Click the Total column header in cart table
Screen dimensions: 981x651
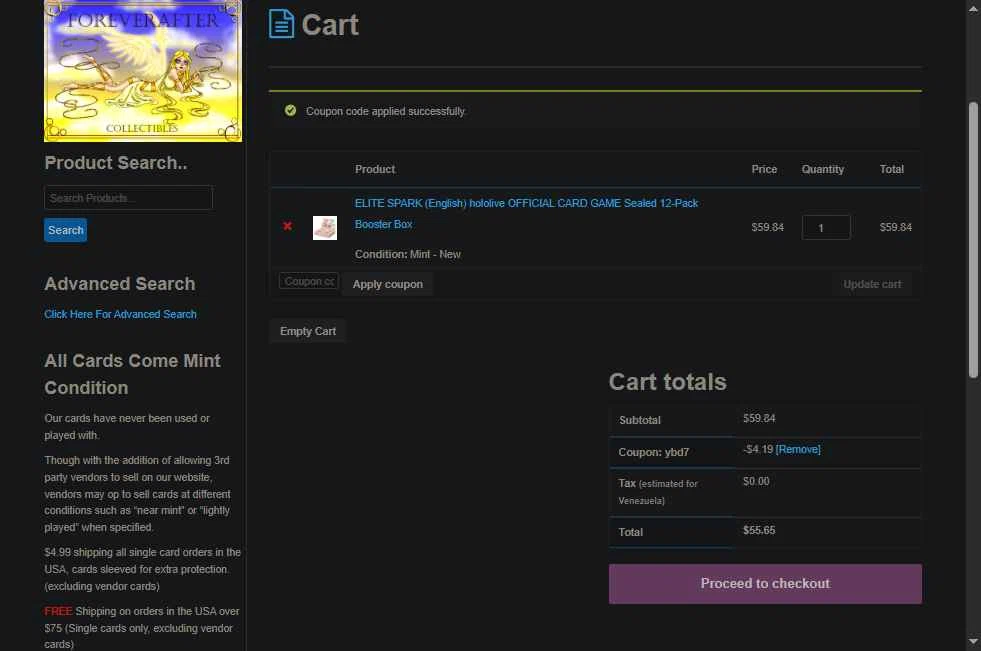[x=892, y=169]
